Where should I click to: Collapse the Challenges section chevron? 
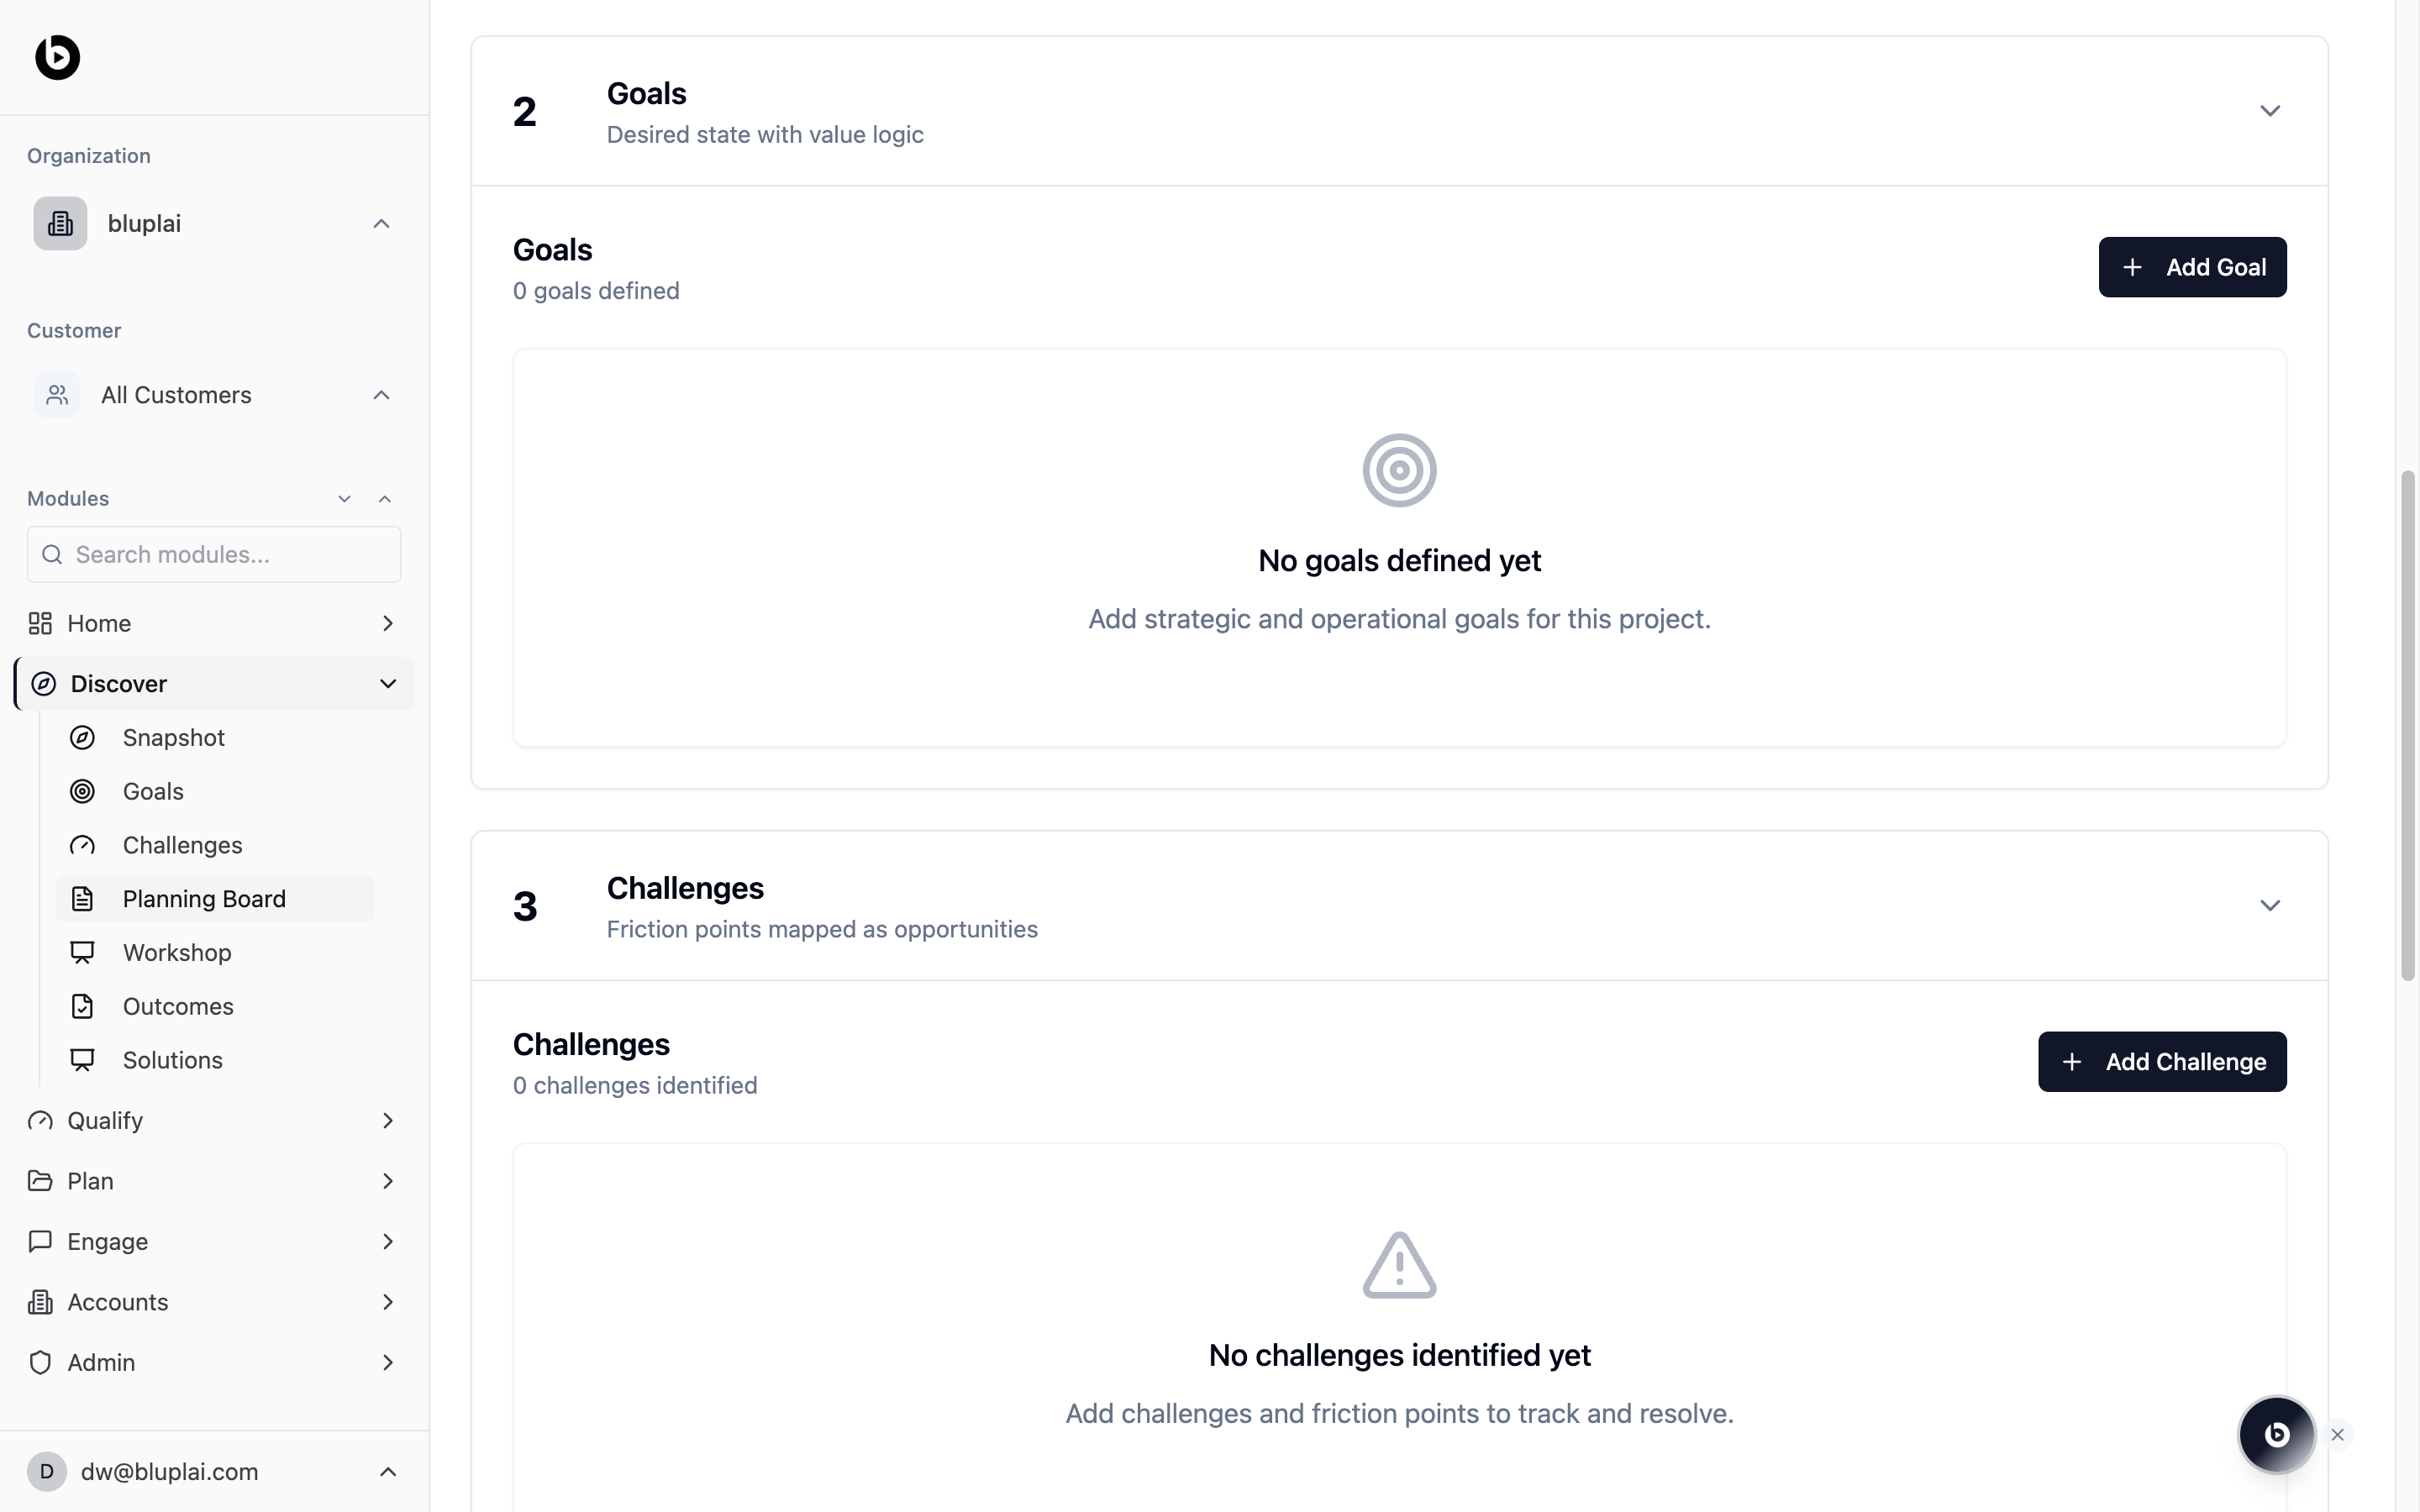2269,905
